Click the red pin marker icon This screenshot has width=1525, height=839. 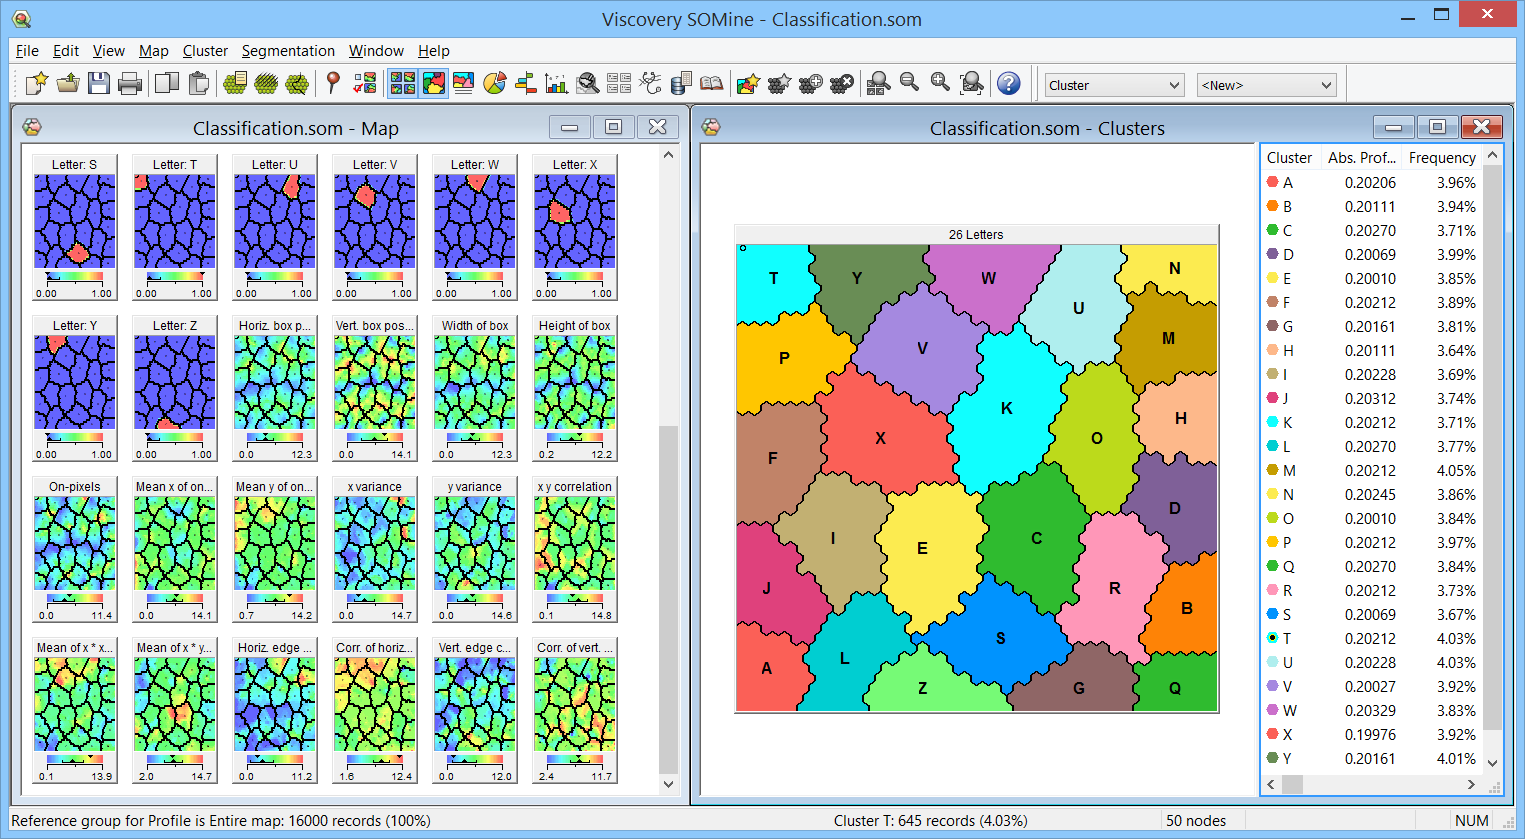(333, 84)
